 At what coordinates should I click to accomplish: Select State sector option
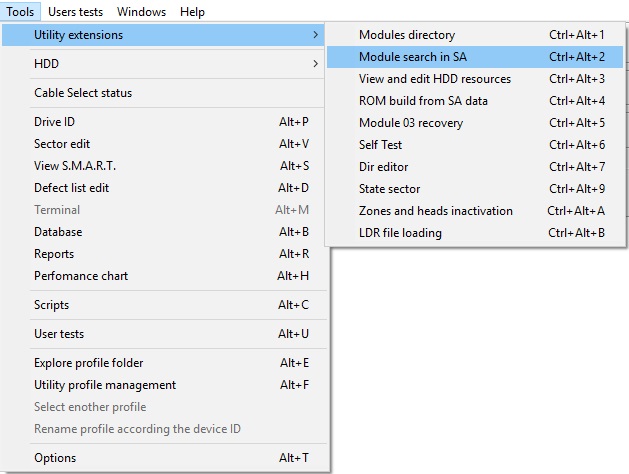tap(389, 189)
